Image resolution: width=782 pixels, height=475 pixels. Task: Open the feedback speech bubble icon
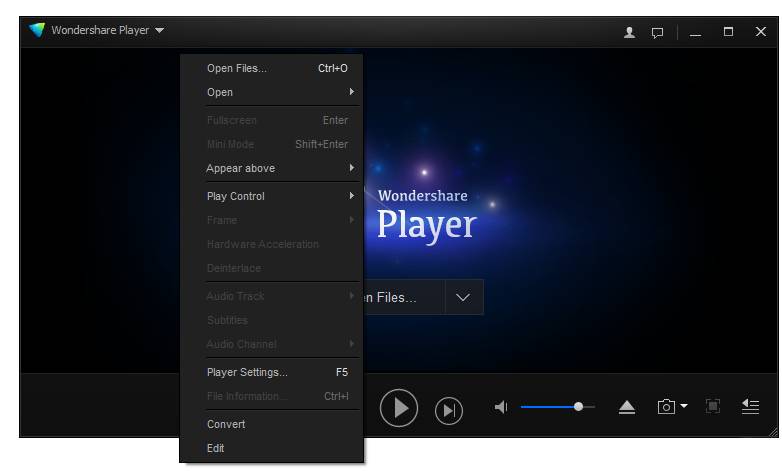pyautogui.click(x=657, y=33)
